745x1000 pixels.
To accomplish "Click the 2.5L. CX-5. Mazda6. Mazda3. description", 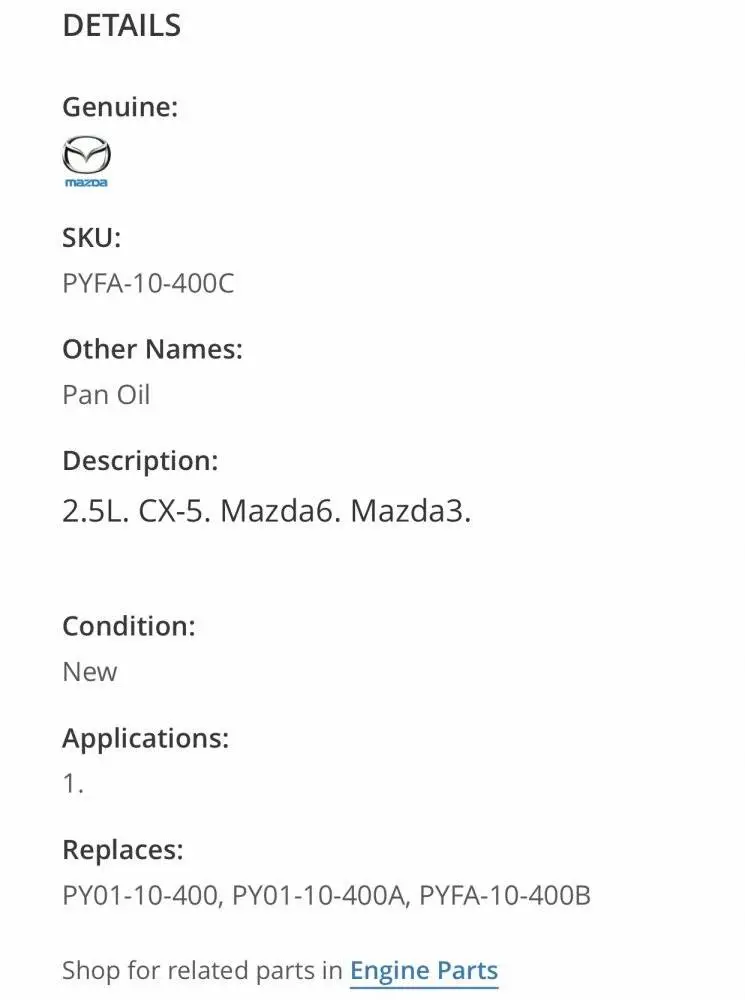I will tap(266, 511).
